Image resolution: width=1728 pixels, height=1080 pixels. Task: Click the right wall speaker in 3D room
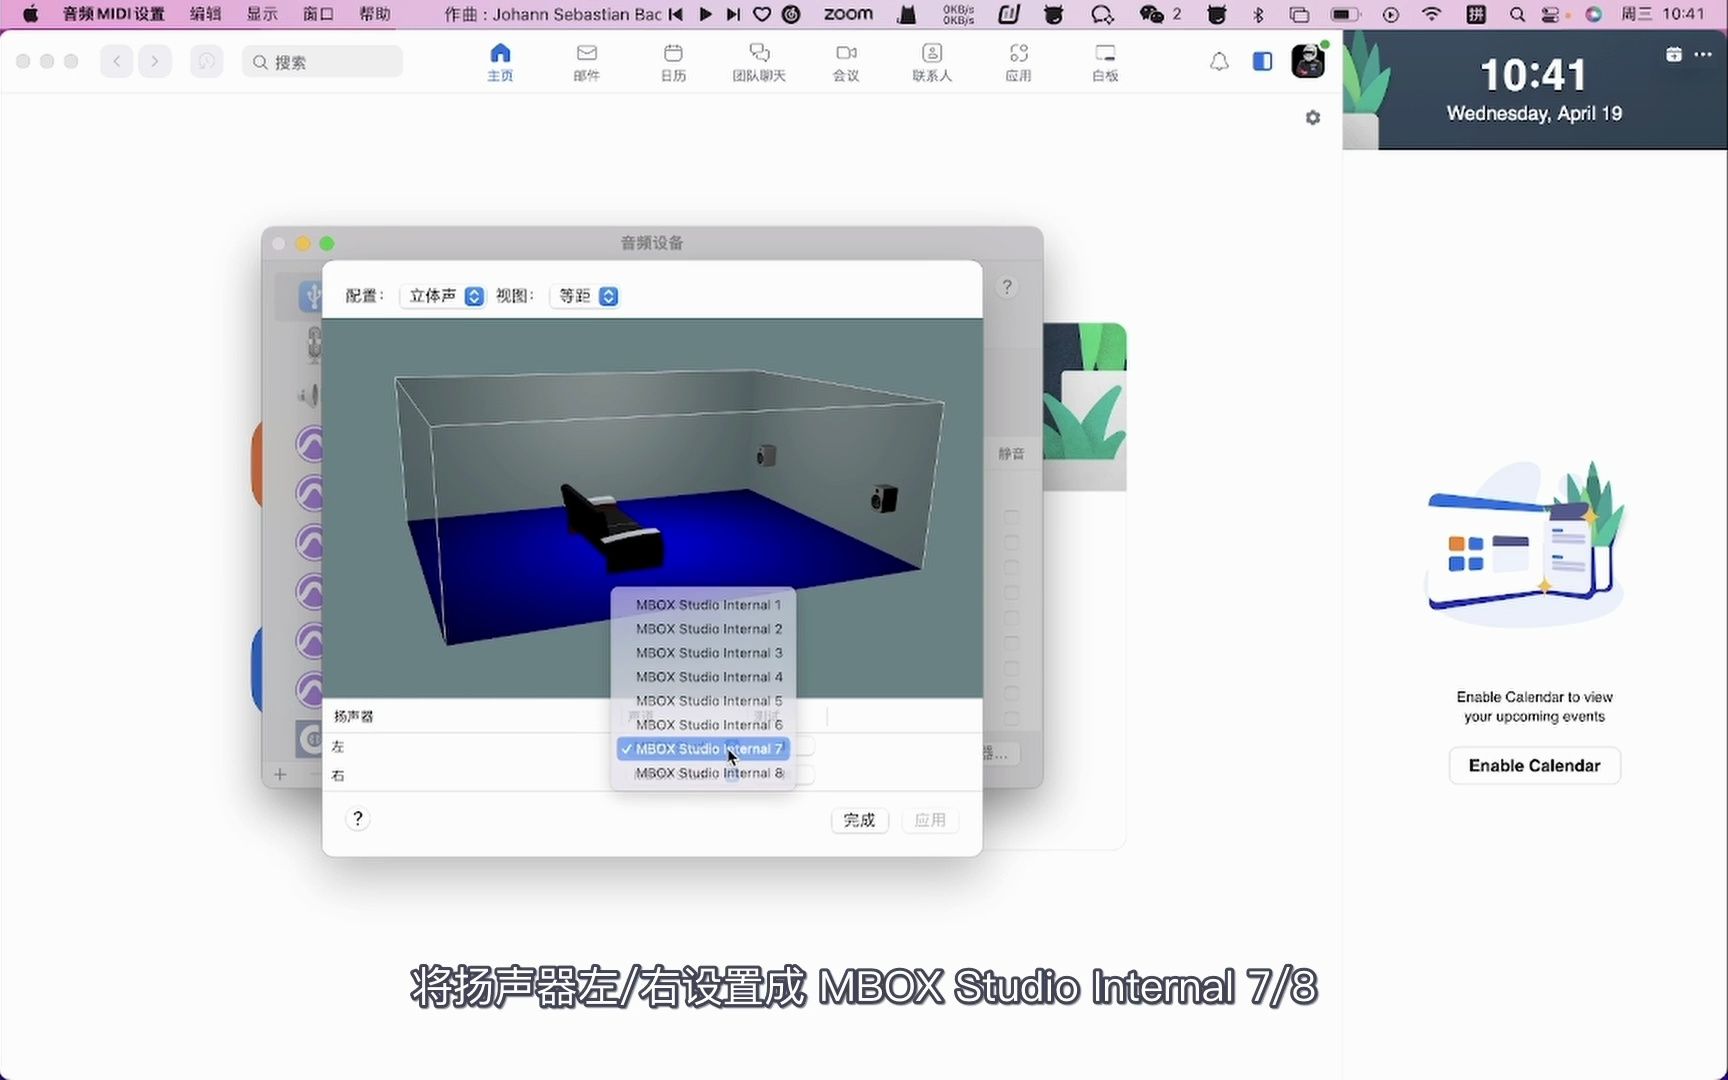coord(884,498)
